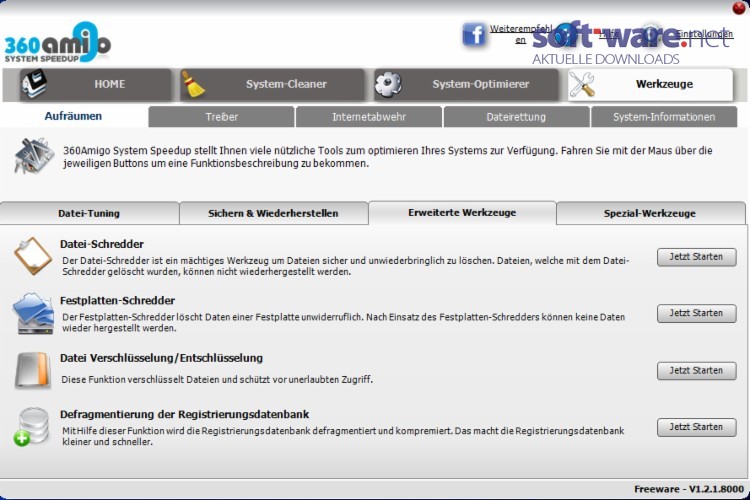Switch to the Datei-Tuning tab
The image size is (750, 500).
click(x=89, y=213)
